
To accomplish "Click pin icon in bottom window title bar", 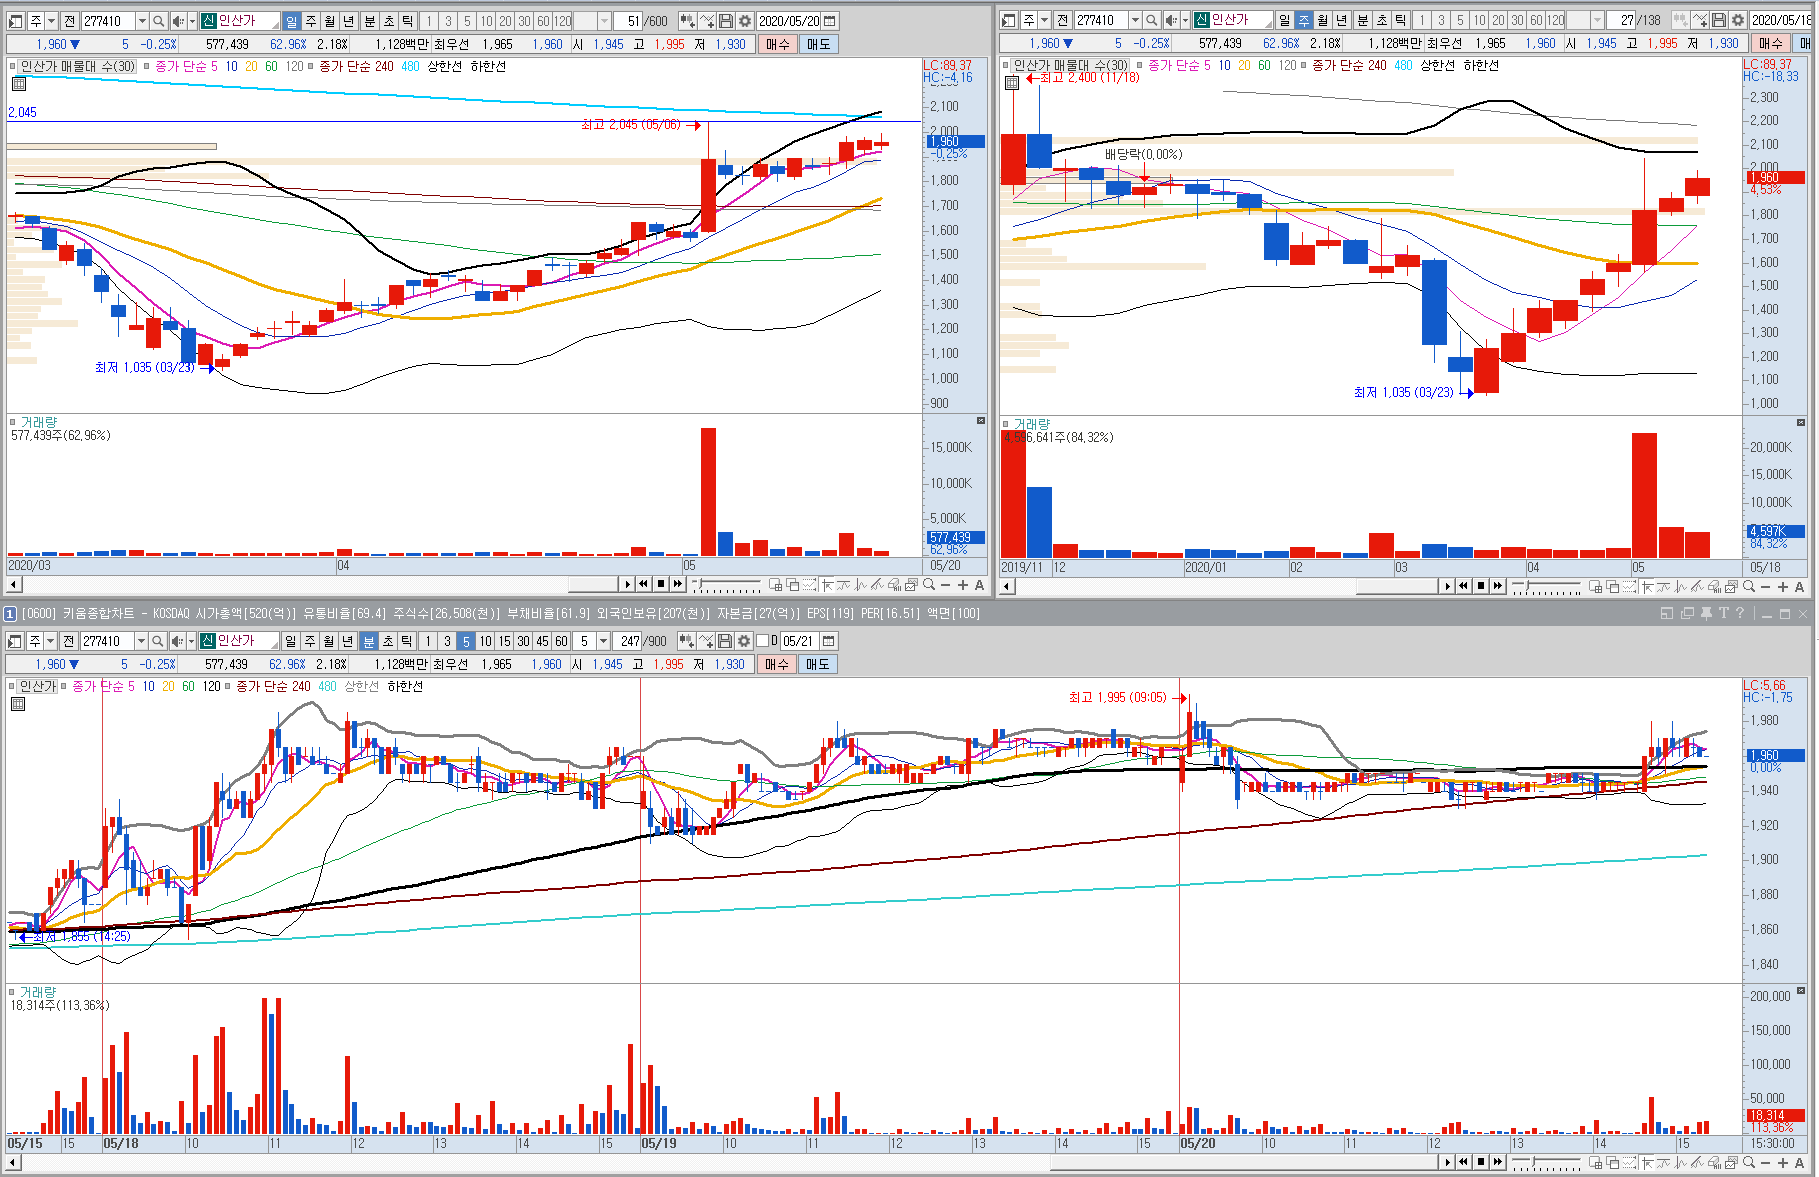I will (1706, 613).
